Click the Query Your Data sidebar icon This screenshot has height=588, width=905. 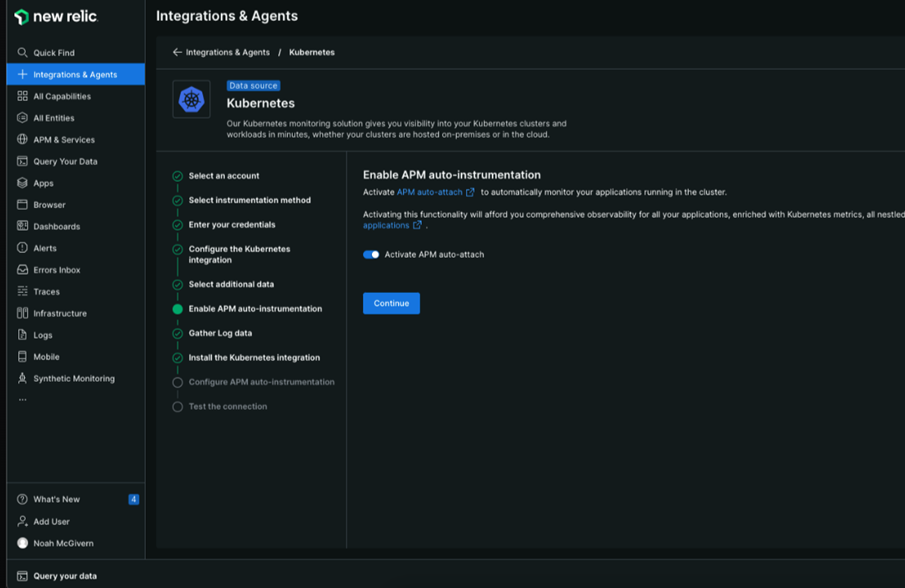point(23,161)
